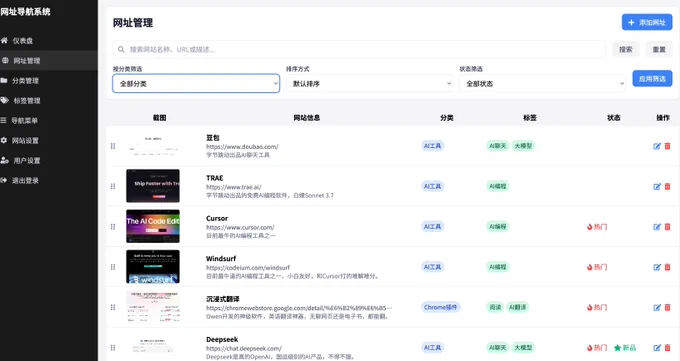This screenshot has width=680, height=361.
Task: Open 标签管理 in the sidebar
Action: 49,100
